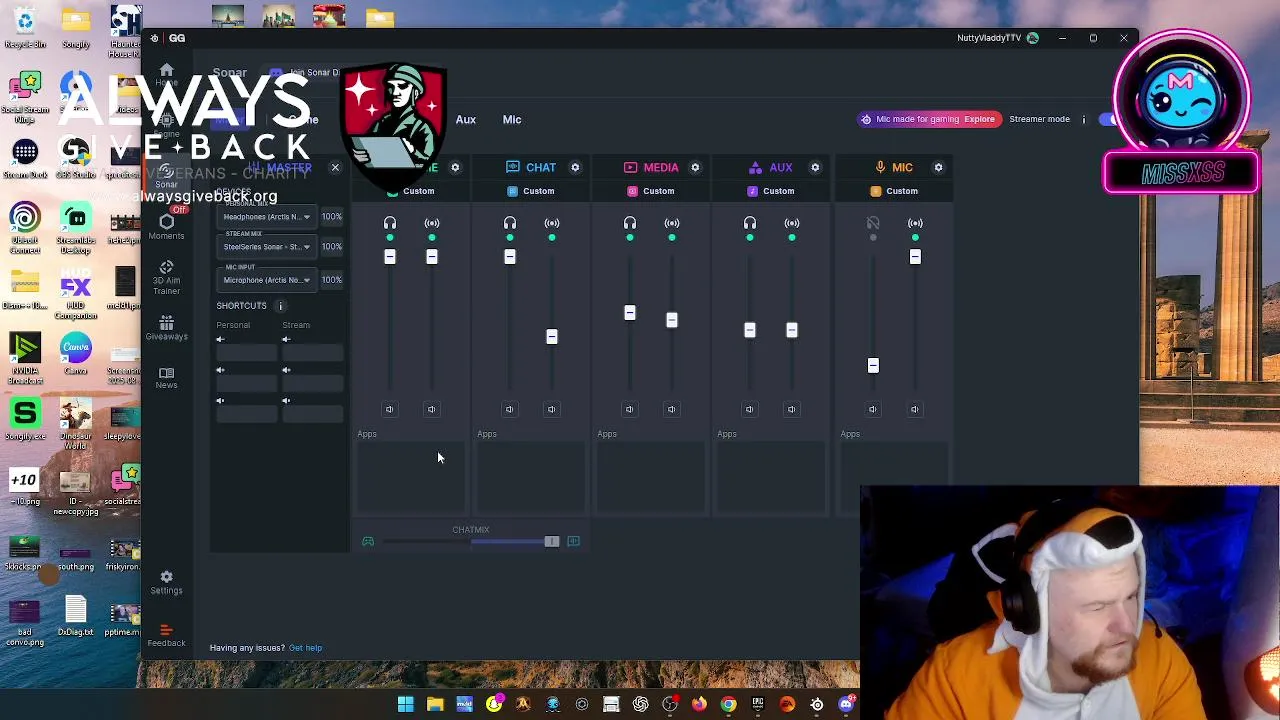1280x720 pixels.
Task: Open Feedback in the sidebar
Action: [166, 635]
